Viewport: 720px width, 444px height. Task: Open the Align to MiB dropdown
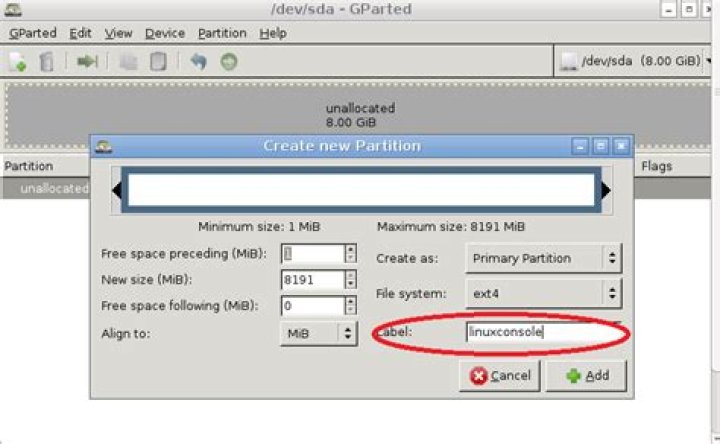[x=319, y=333]
